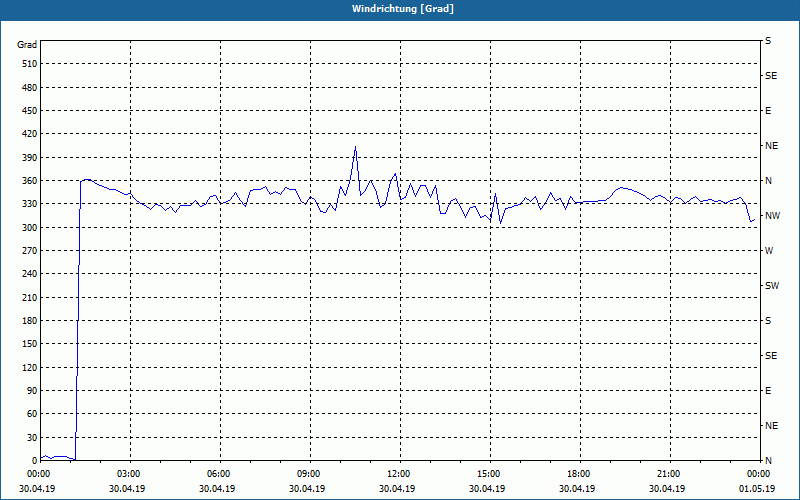Select the 240 value on the degree axis
Screen dimensions: 800x500
click(30, 274)
